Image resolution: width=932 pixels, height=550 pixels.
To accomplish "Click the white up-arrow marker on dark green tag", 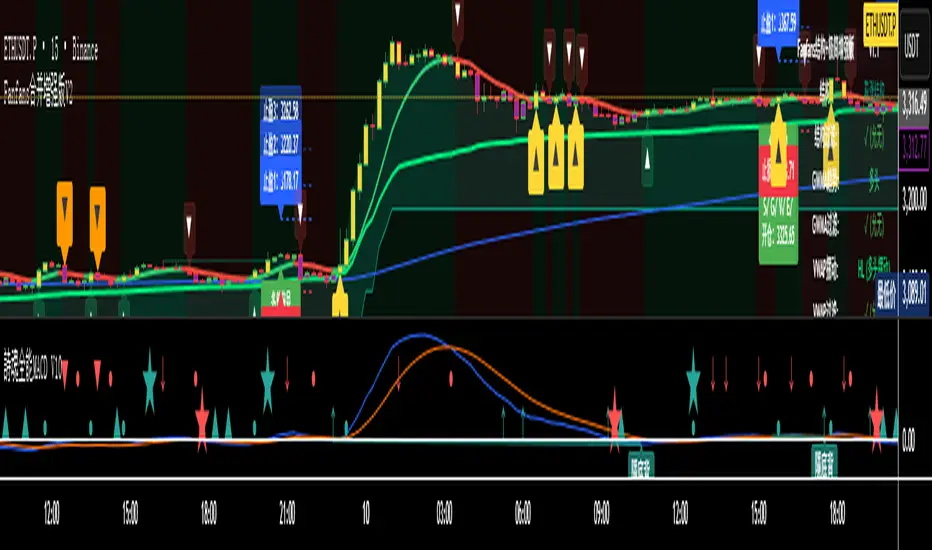I will [647, 159].
